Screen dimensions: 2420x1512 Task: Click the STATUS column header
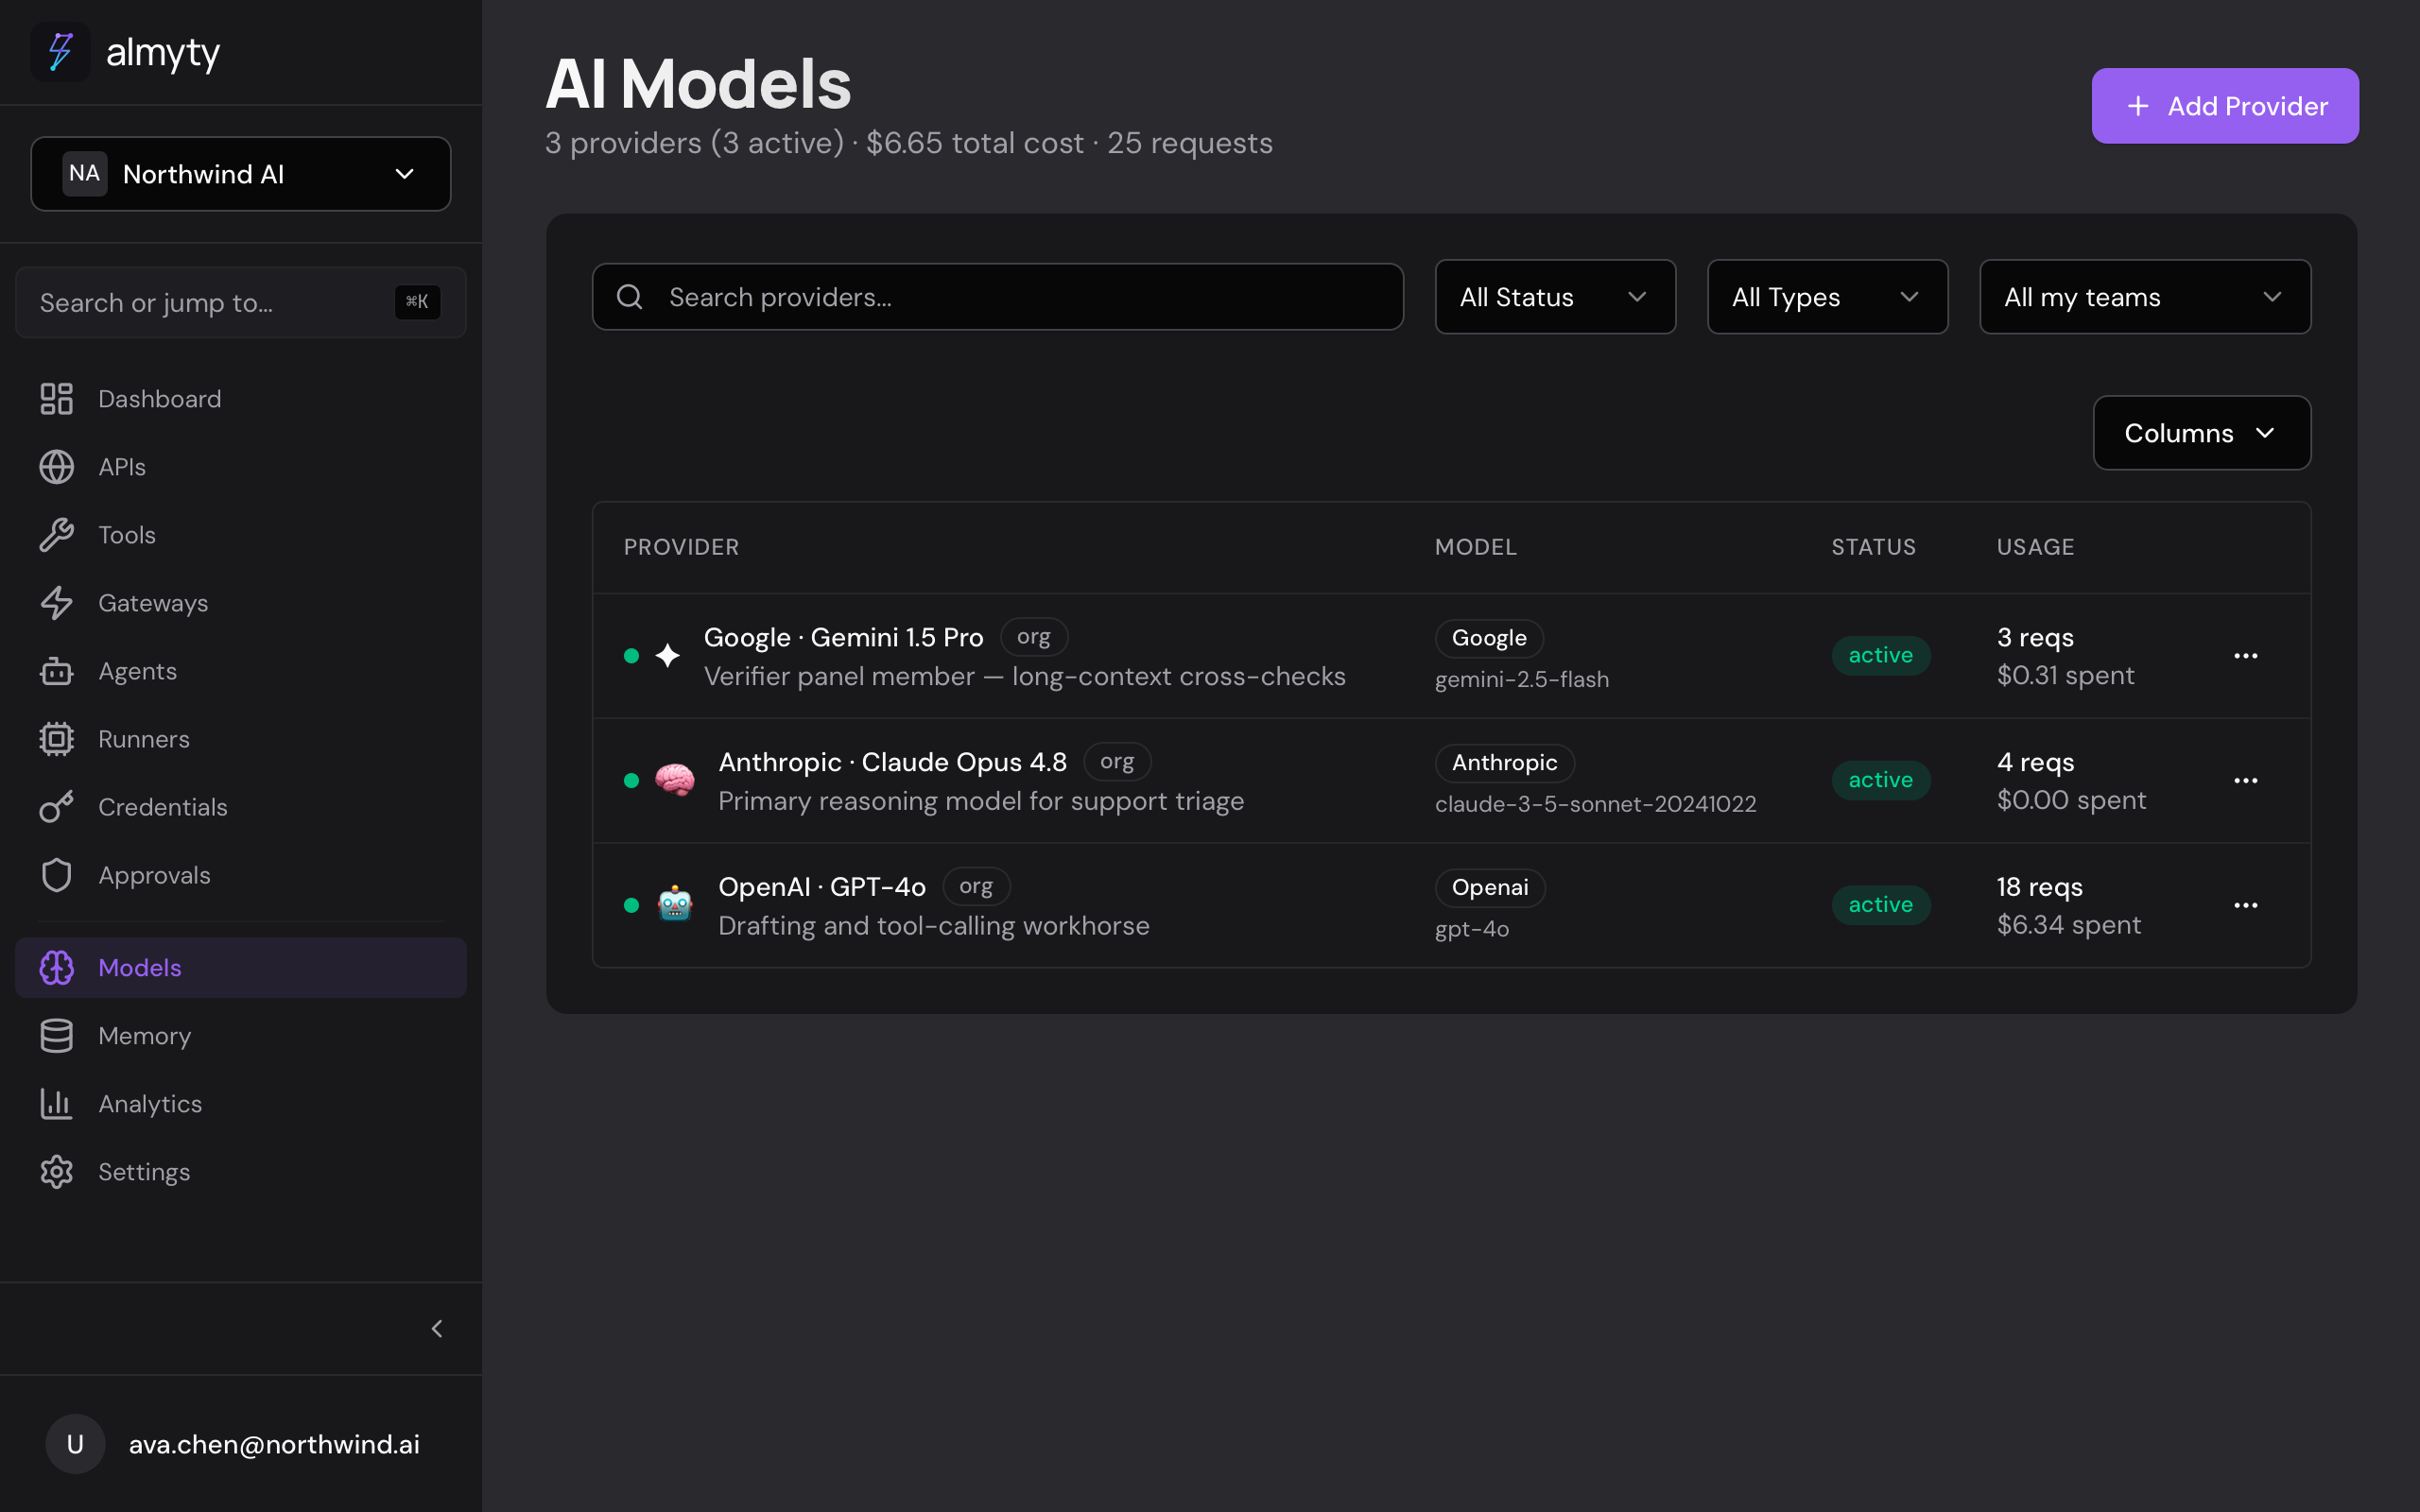tap(1874, 547)
